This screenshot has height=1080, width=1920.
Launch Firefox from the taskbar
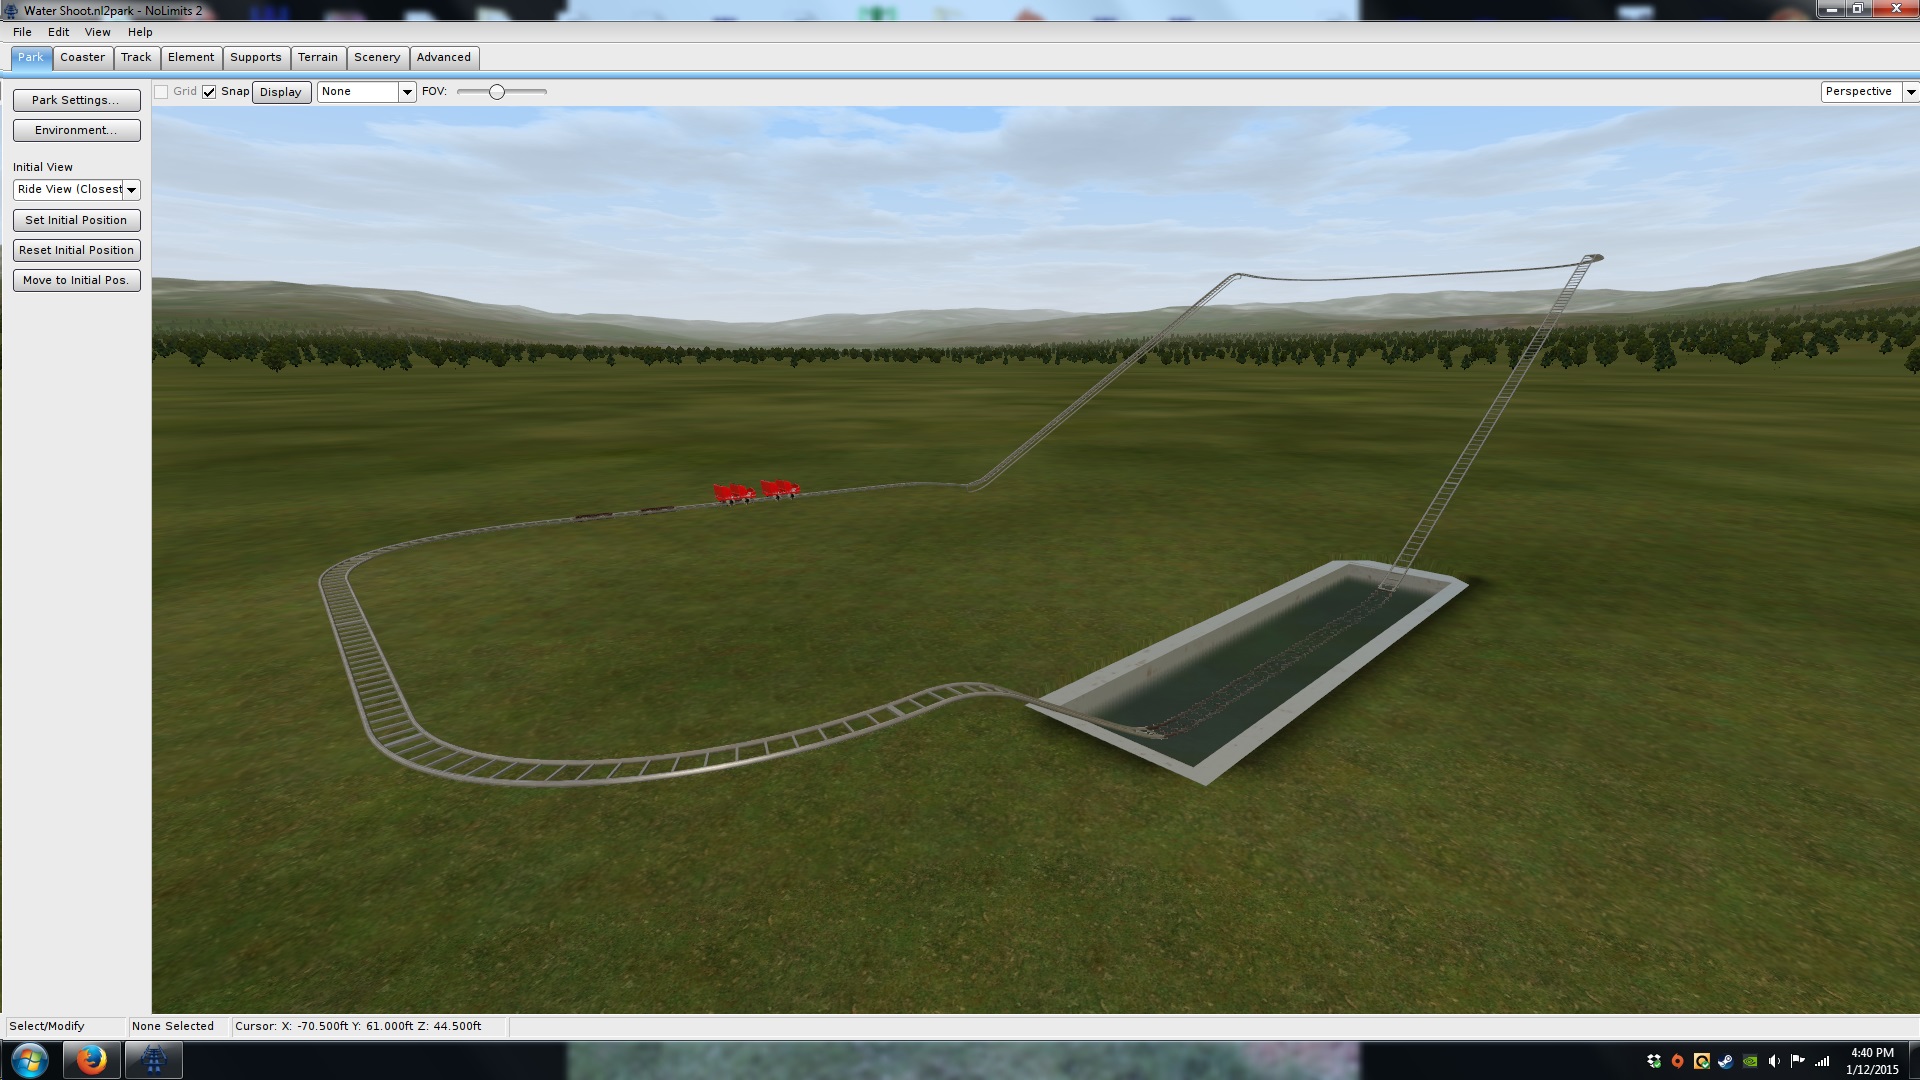91,1059
